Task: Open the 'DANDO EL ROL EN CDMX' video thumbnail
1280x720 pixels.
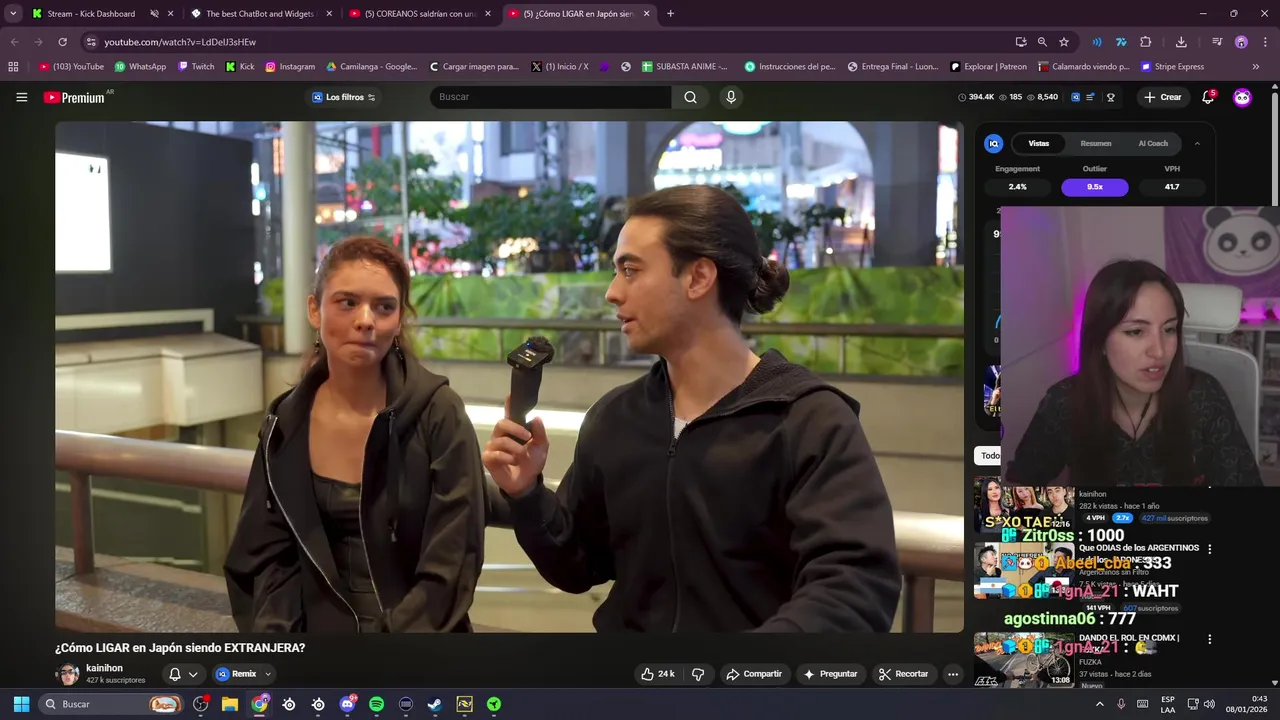Action: click(x=1024, y=660)
